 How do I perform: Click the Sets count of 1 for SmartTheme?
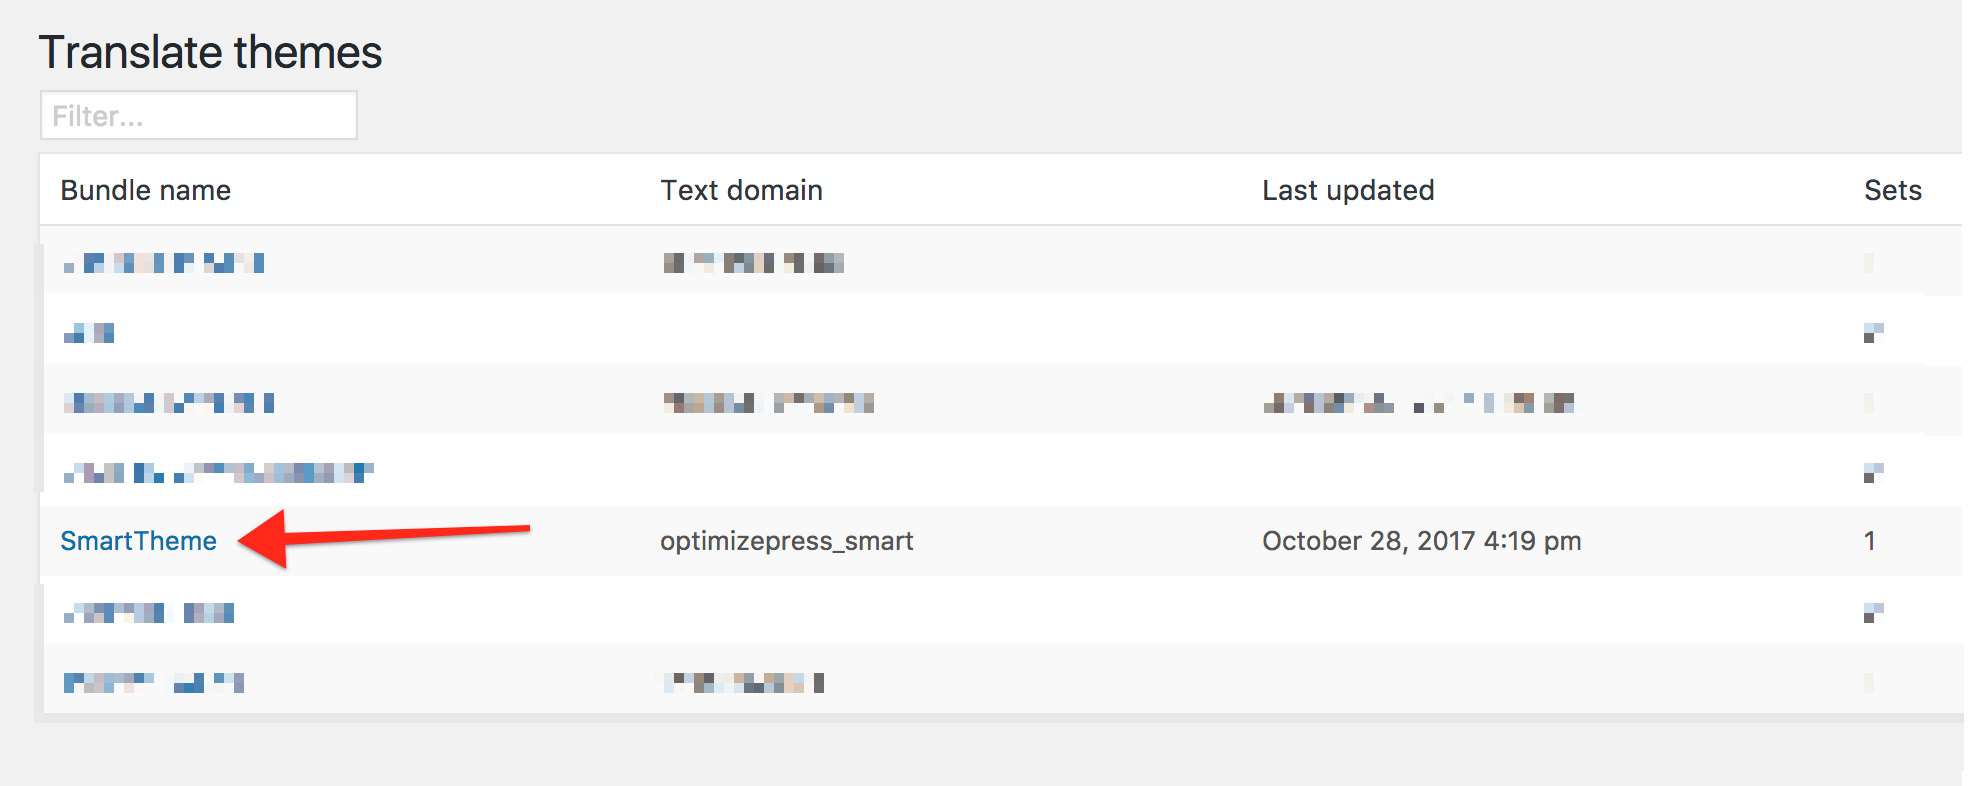(1869, 540)
